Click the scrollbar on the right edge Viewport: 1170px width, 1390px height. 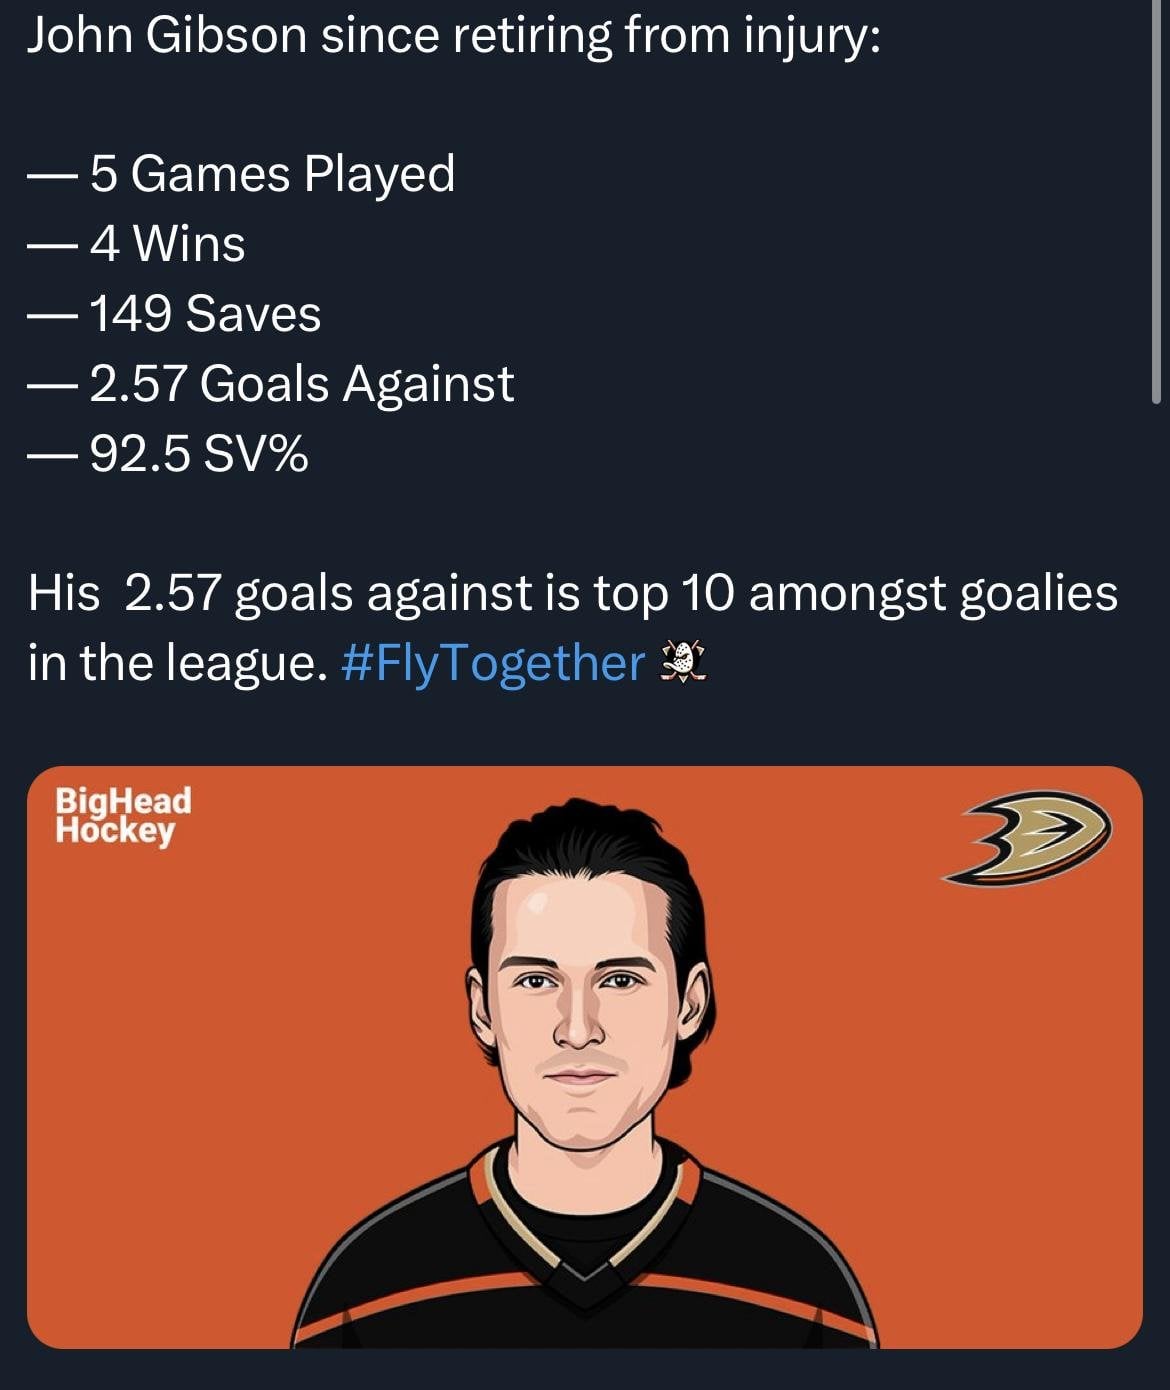pos(1156,200)
